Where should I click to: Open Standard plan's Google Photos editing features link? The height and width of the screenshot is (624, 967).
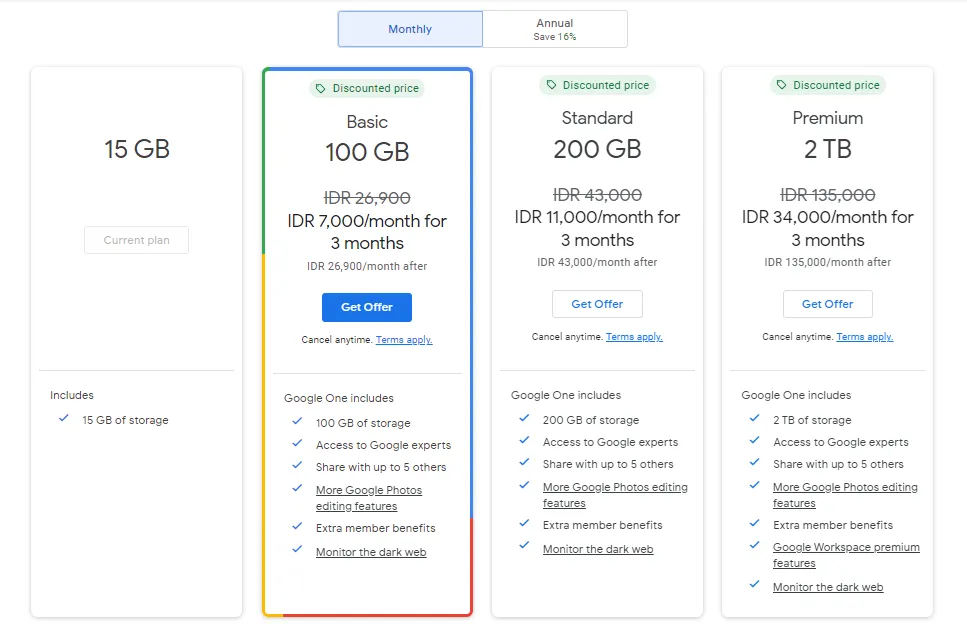coord(614,488)
